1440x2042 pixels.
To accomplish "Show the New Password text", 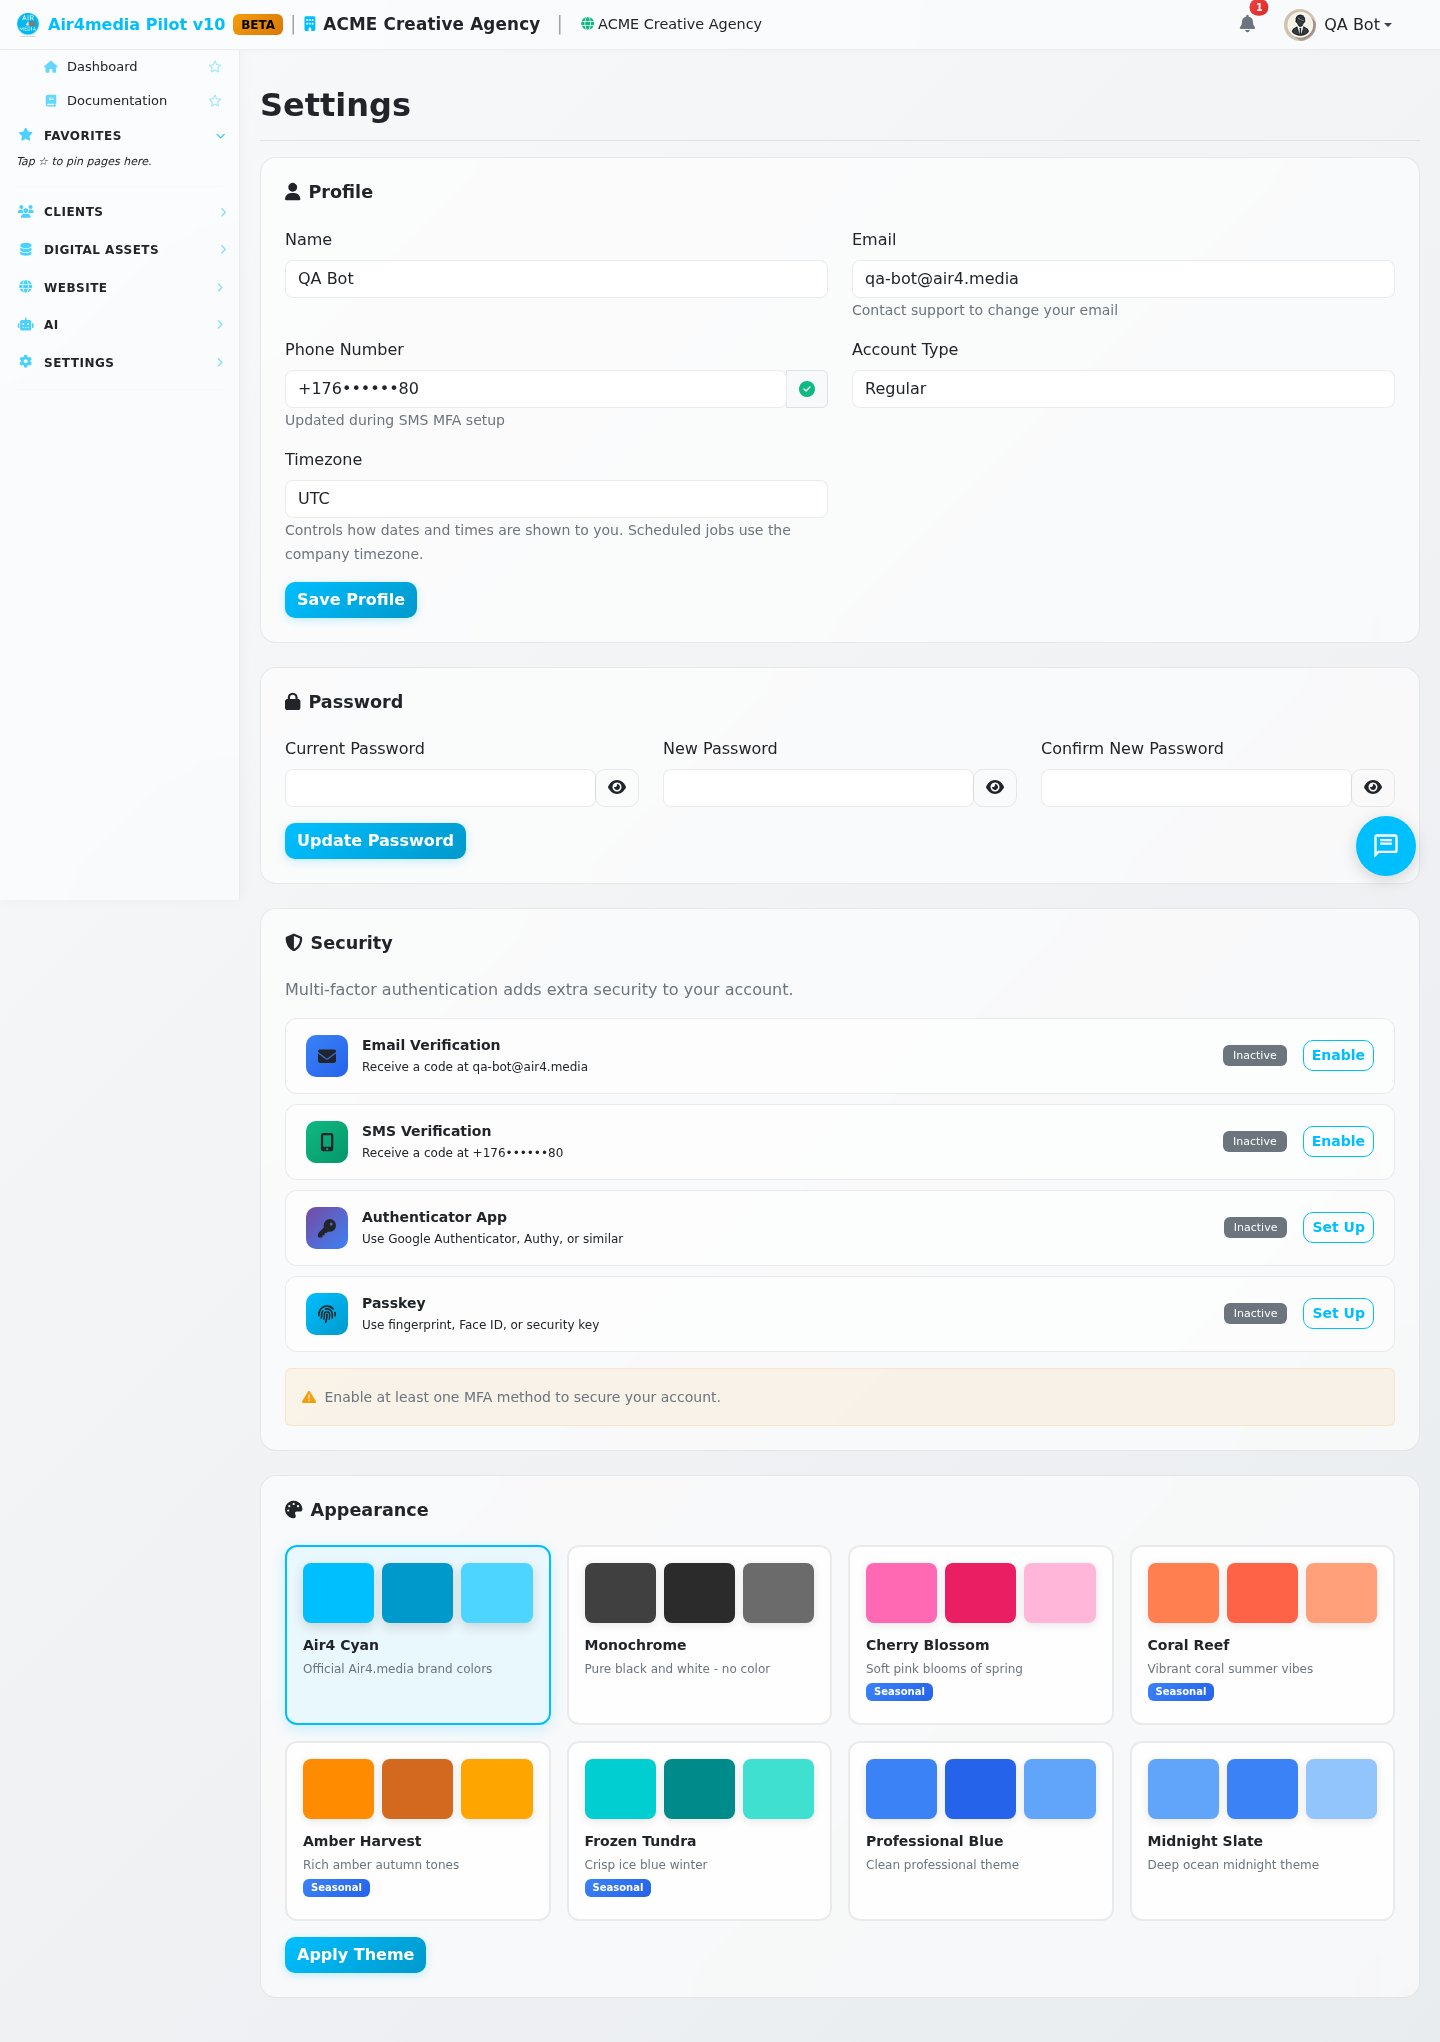I will coord(995,788).
